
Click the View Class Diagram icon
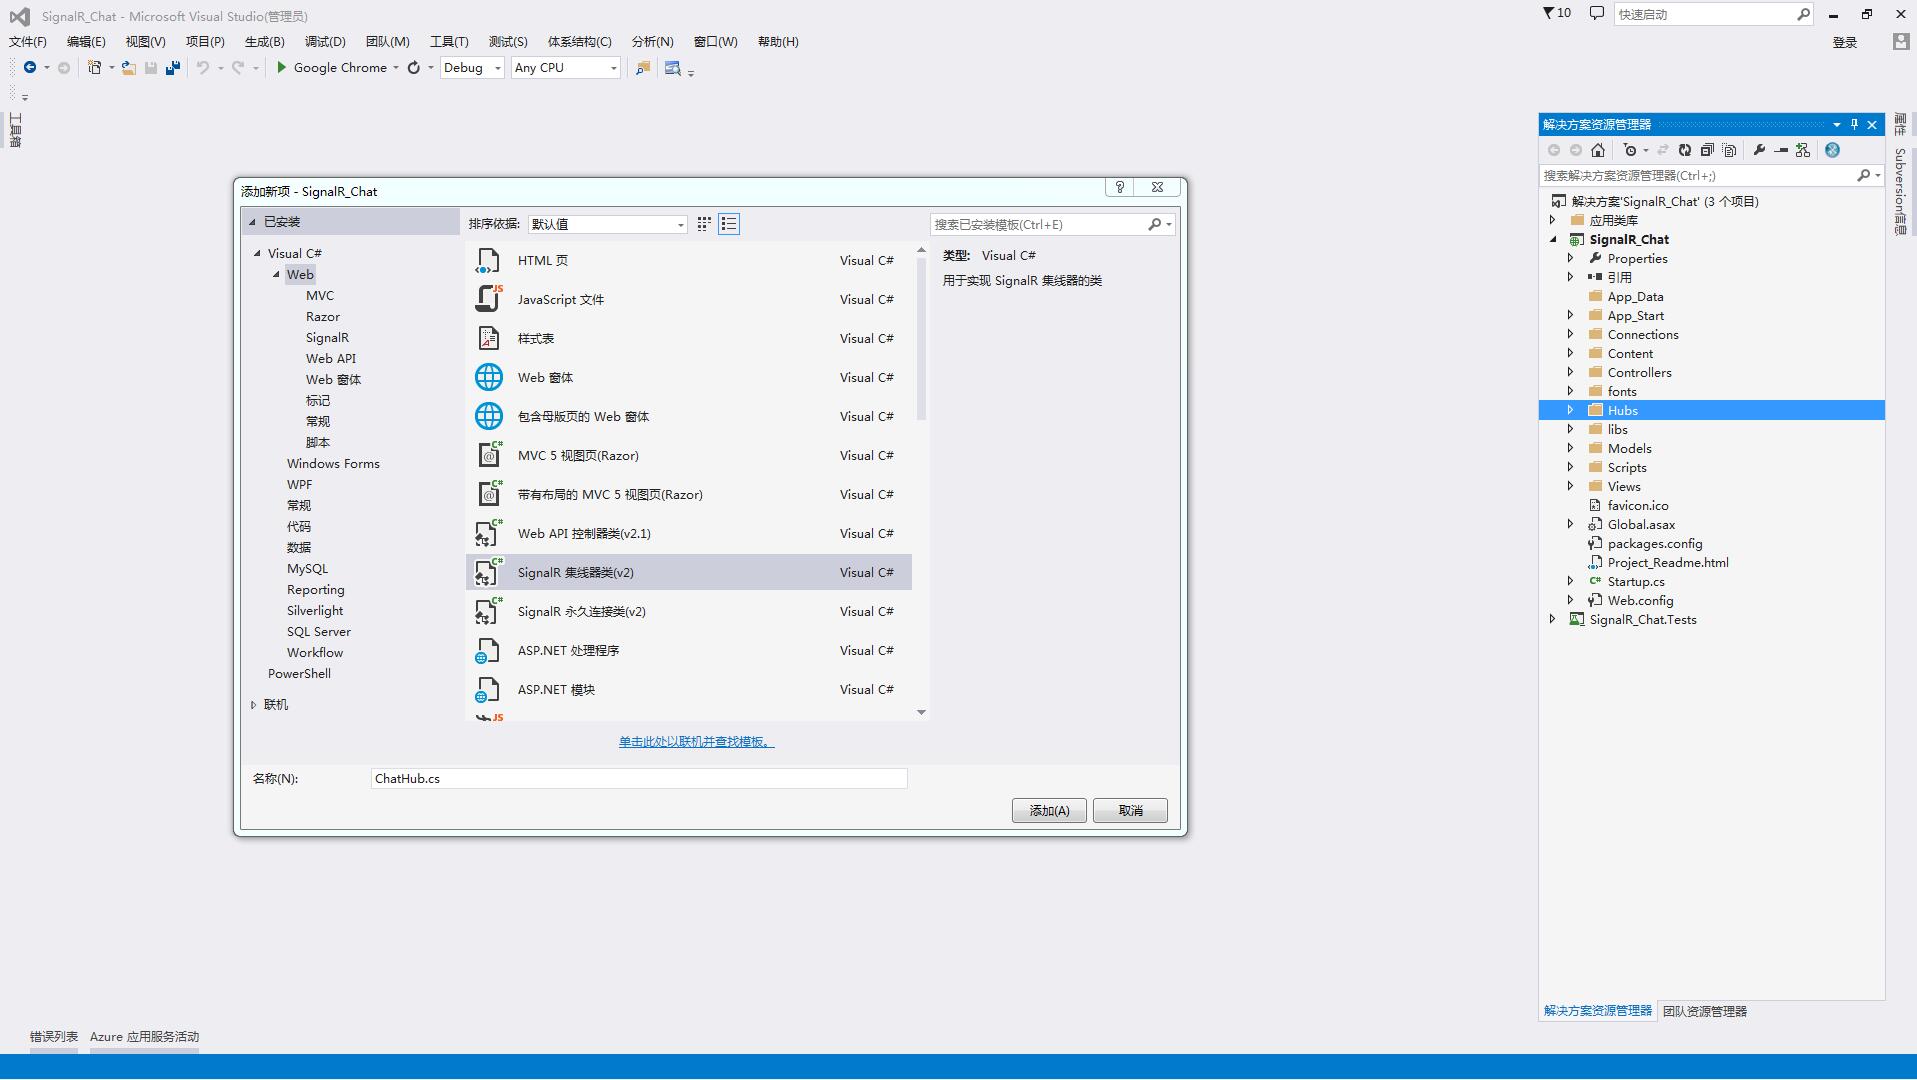pyautogui.click(x=1803, y=150)
